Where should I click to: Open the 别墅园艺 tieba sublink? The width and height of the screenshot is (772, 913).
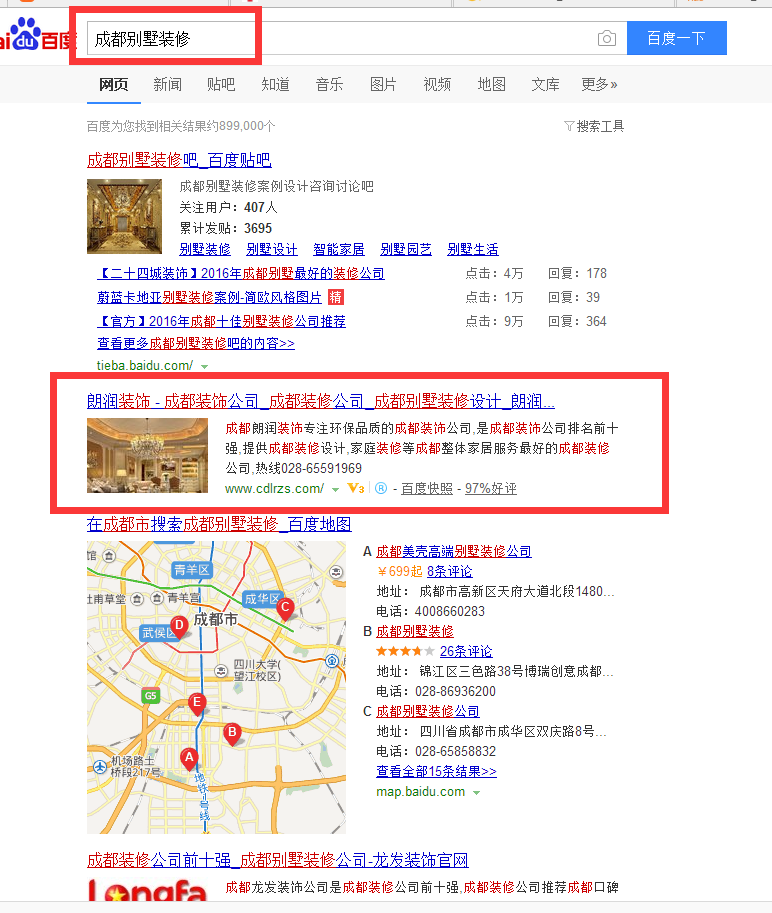[406, 249]
